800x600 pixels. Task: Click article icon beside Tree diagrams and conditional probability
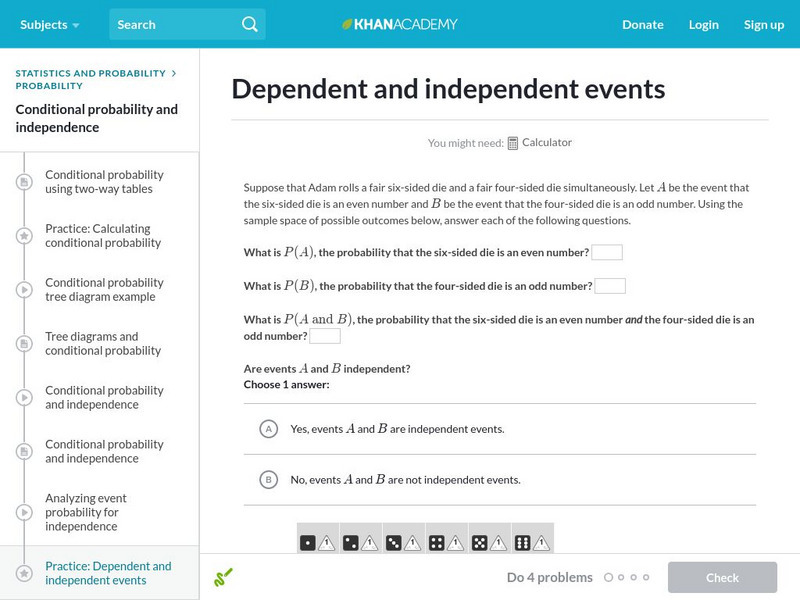(24, 343)
